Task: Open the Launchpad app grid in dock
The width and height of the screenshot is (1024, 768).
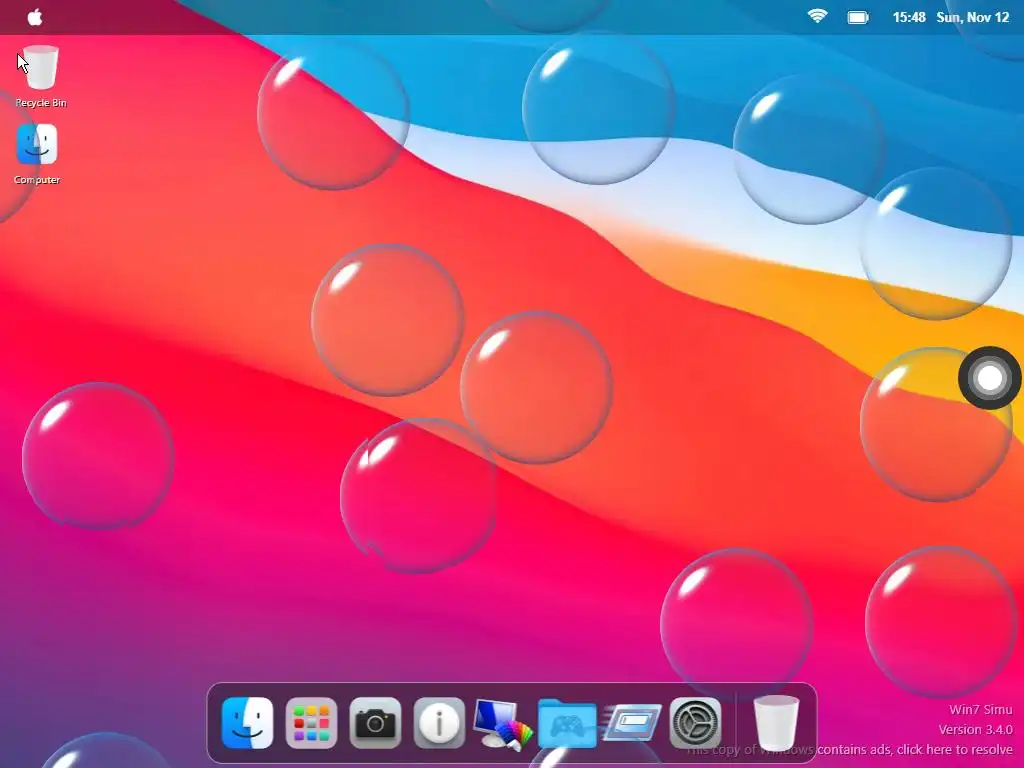Action: coord(312,723)
